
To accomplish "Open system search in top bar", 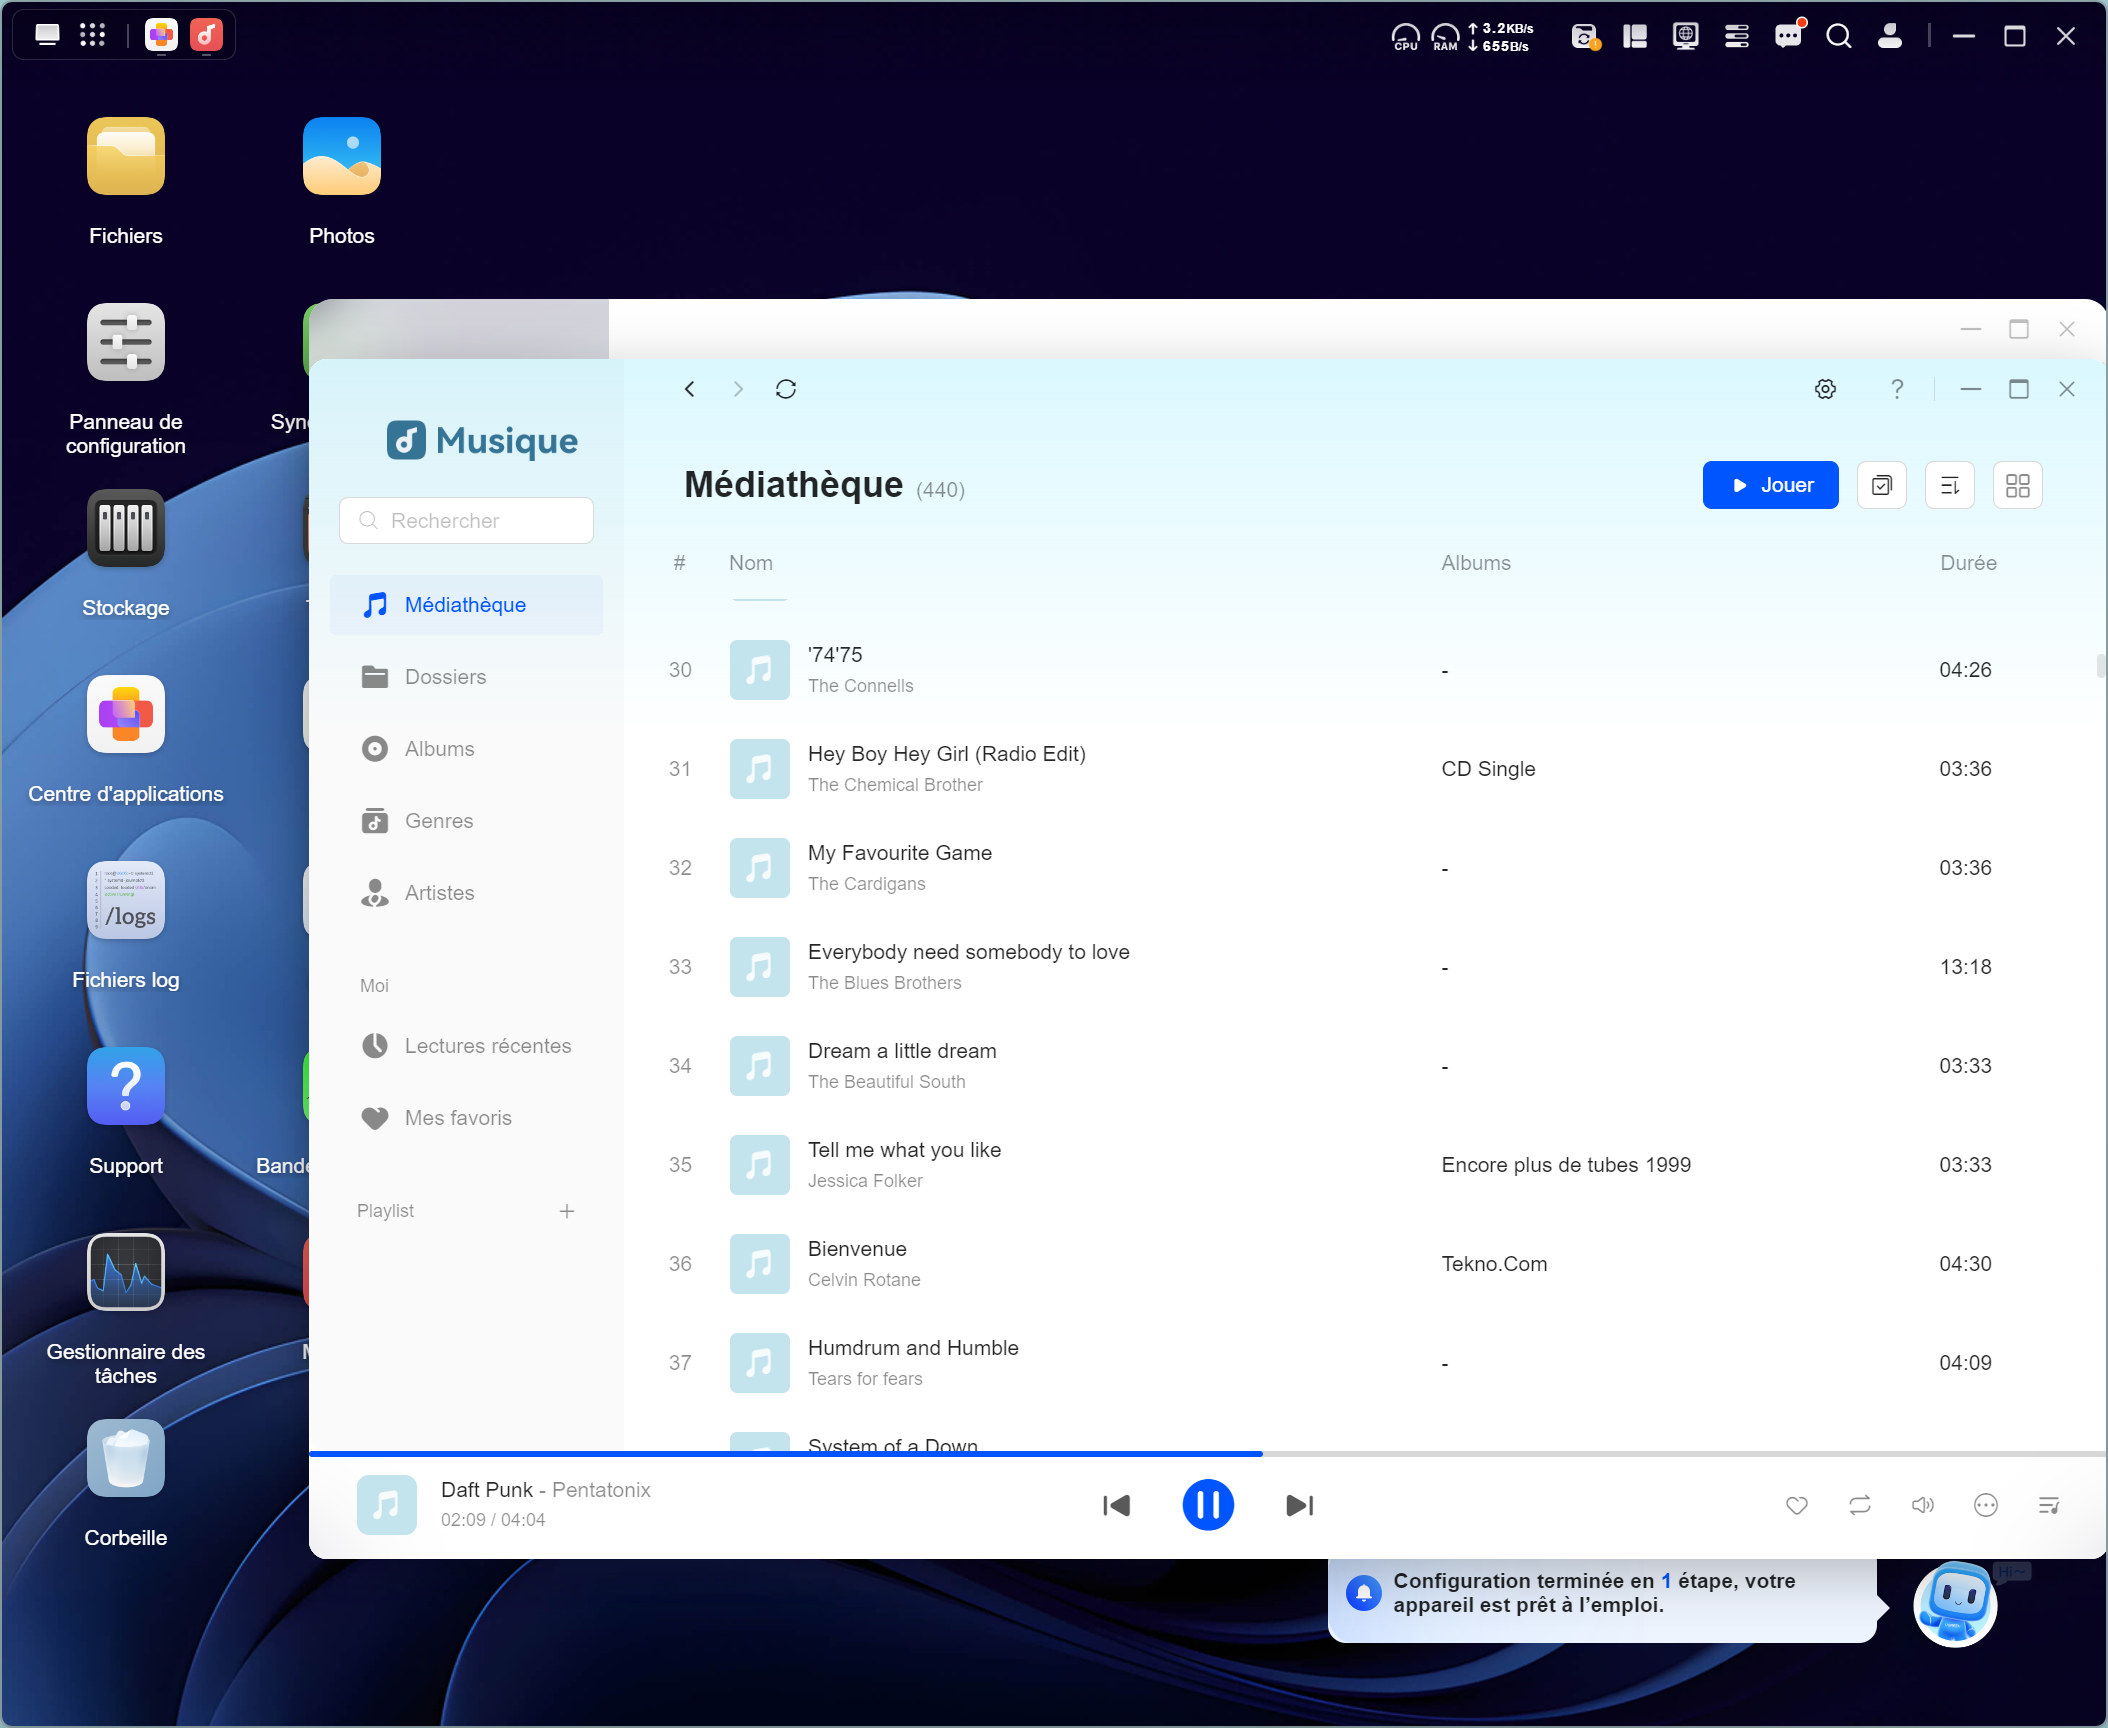I will click(x=1838, y=36).
